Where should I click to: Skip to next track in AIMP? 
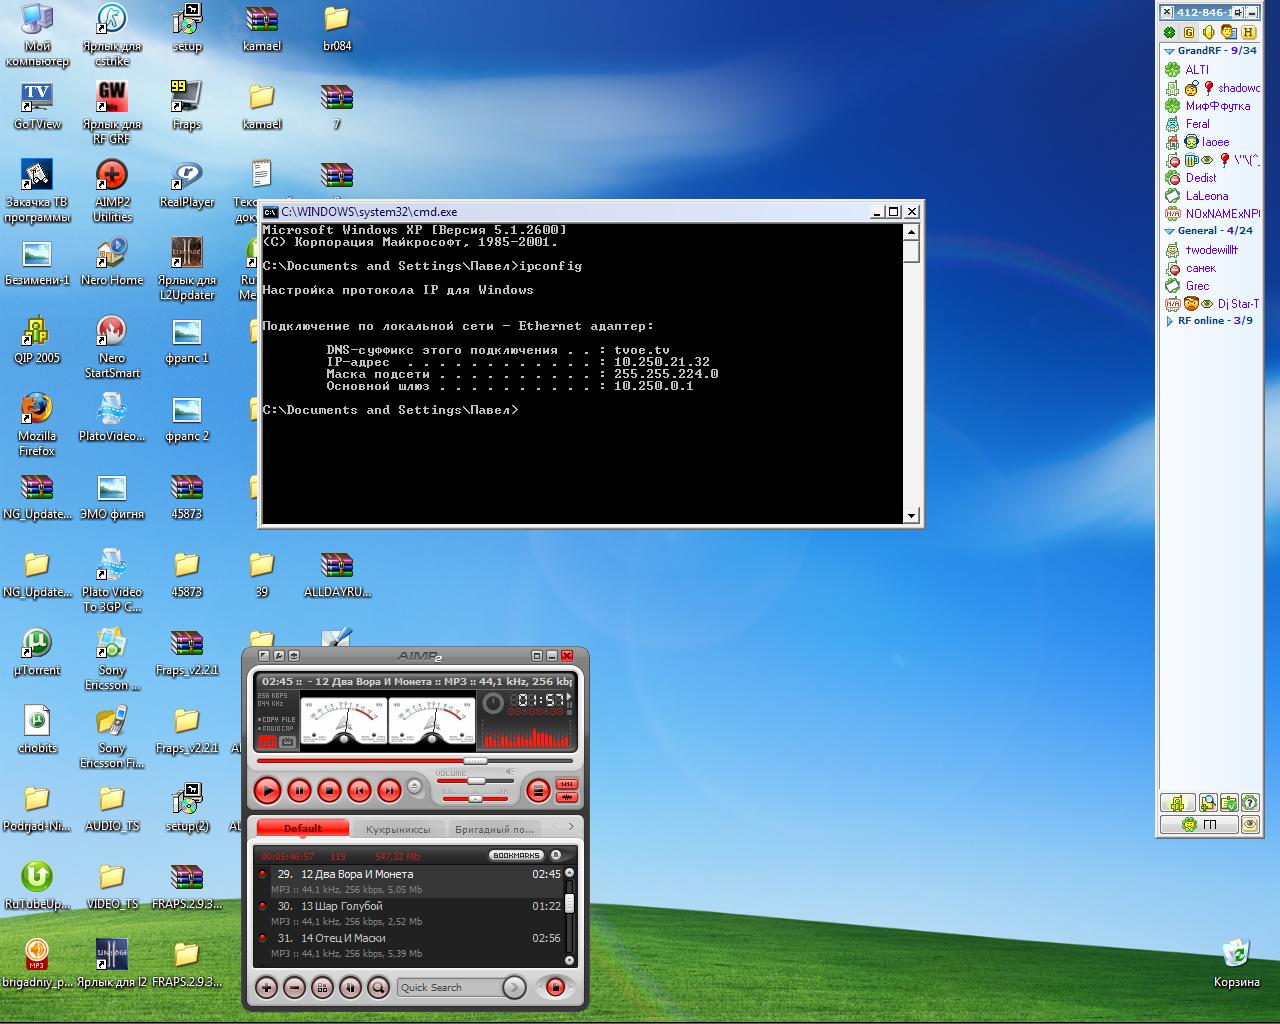click(389, 791)
